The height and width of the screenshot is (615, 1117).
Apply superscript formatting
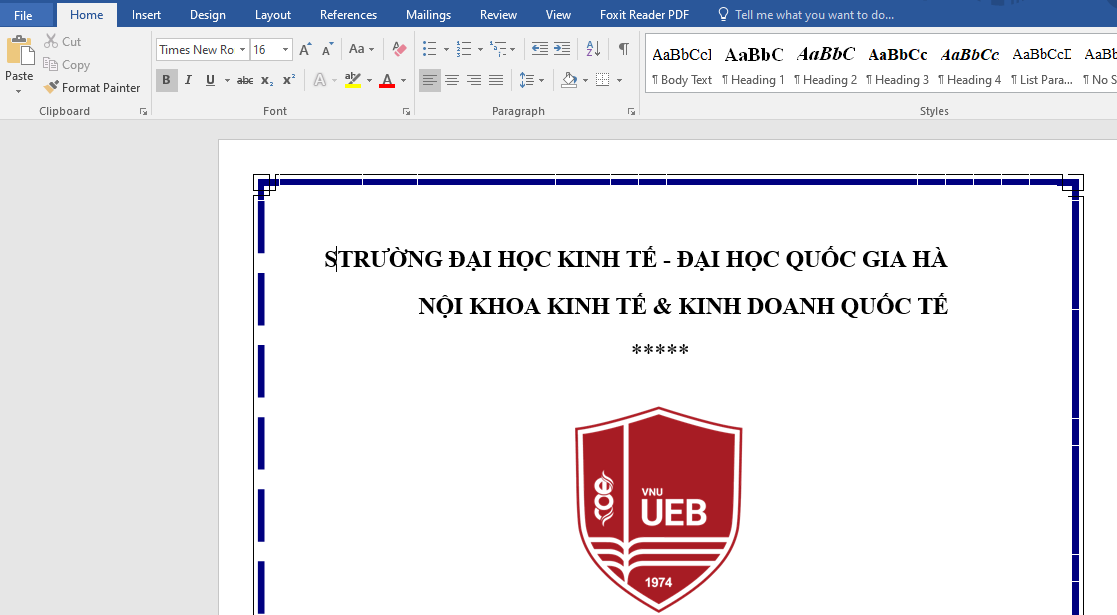(289, 81)
